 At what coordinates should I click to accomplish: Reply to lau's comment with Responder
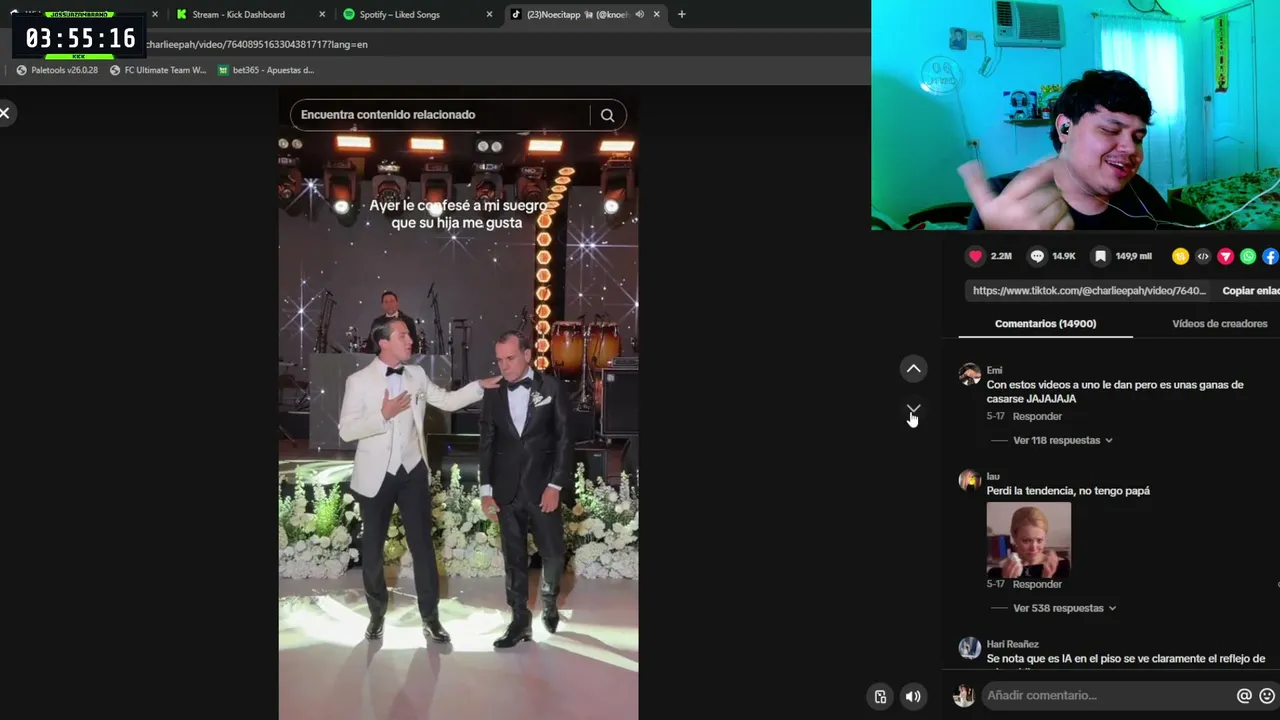(1037, 584)
